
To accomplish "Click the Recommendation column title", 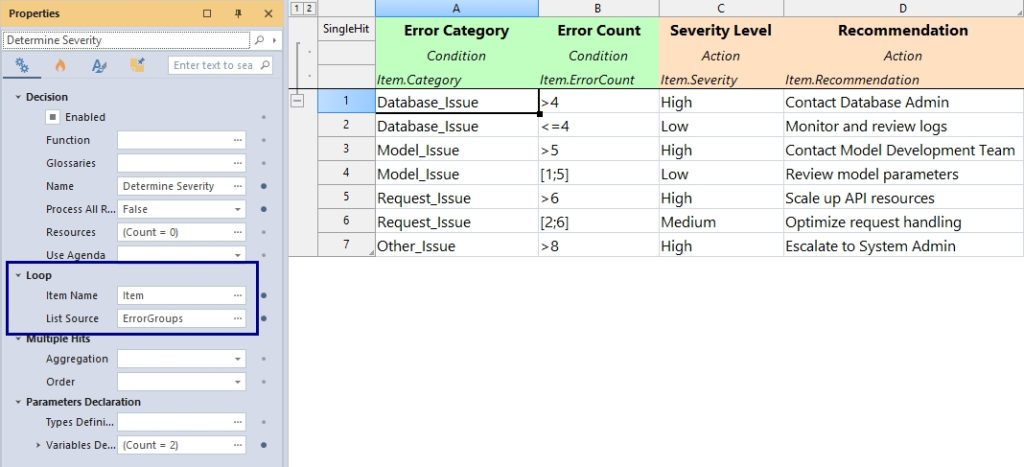I will [903, 31].
